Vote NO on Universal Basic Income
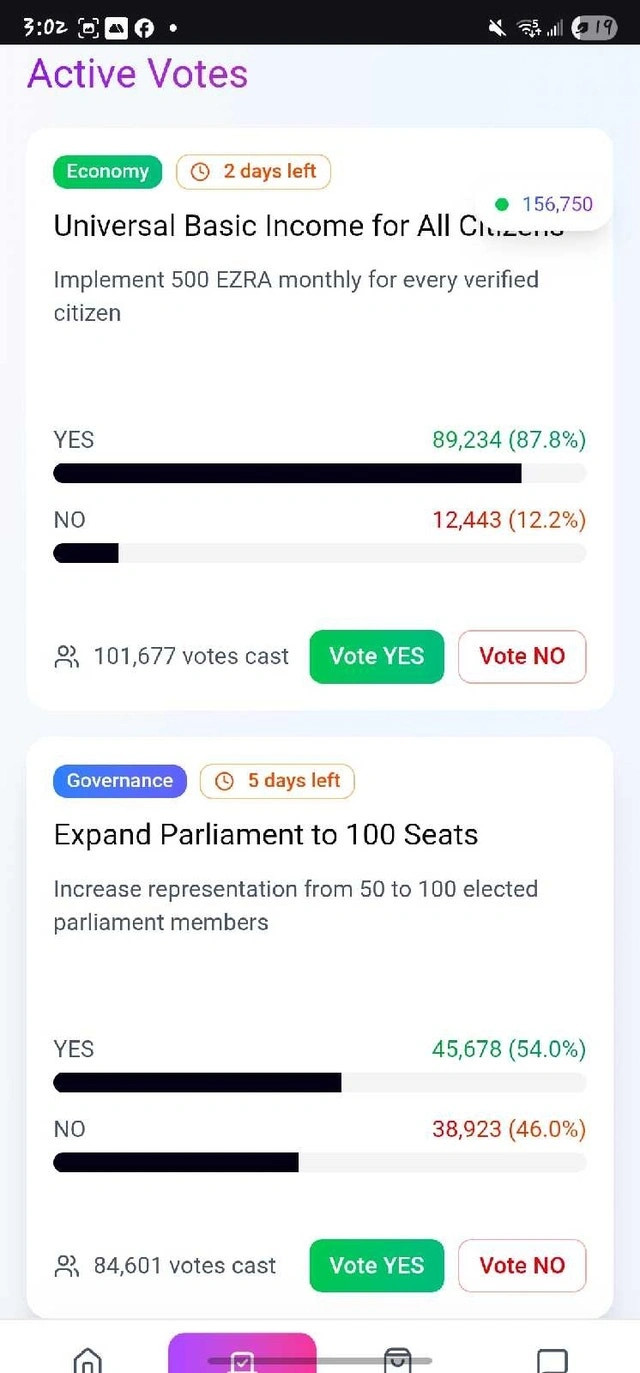The image size is (640, 1373). [x=521, y=657]
